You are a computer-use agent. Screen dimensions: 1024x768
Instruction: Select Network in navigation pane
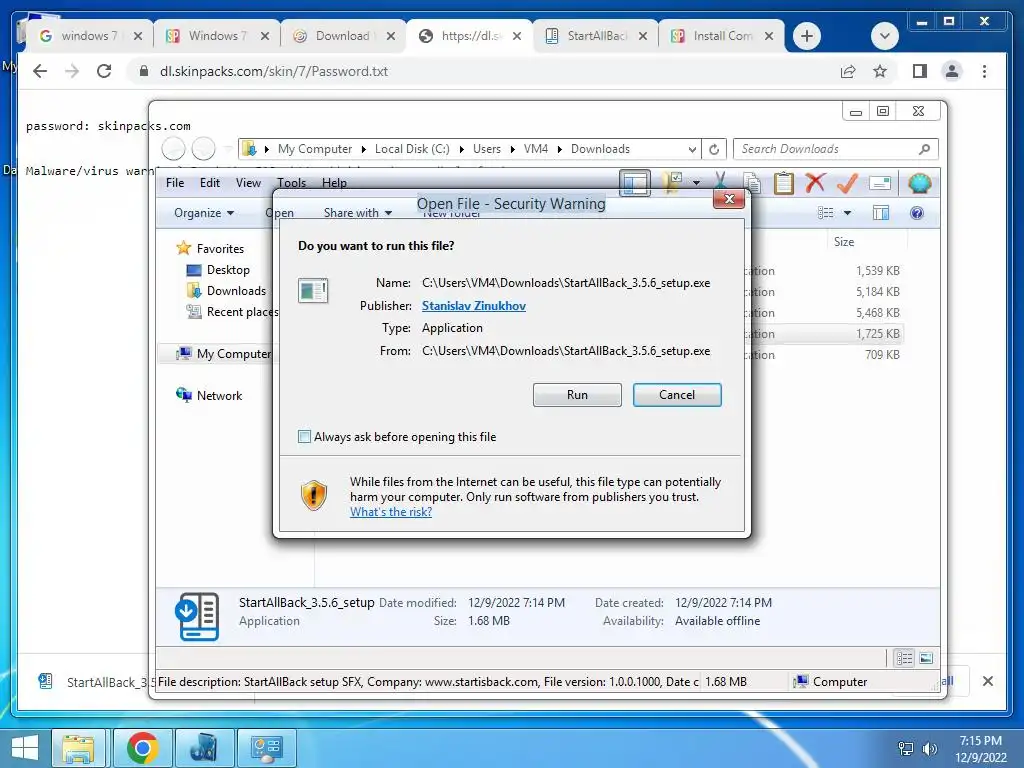pyautogui.click(x=219, y=395)
